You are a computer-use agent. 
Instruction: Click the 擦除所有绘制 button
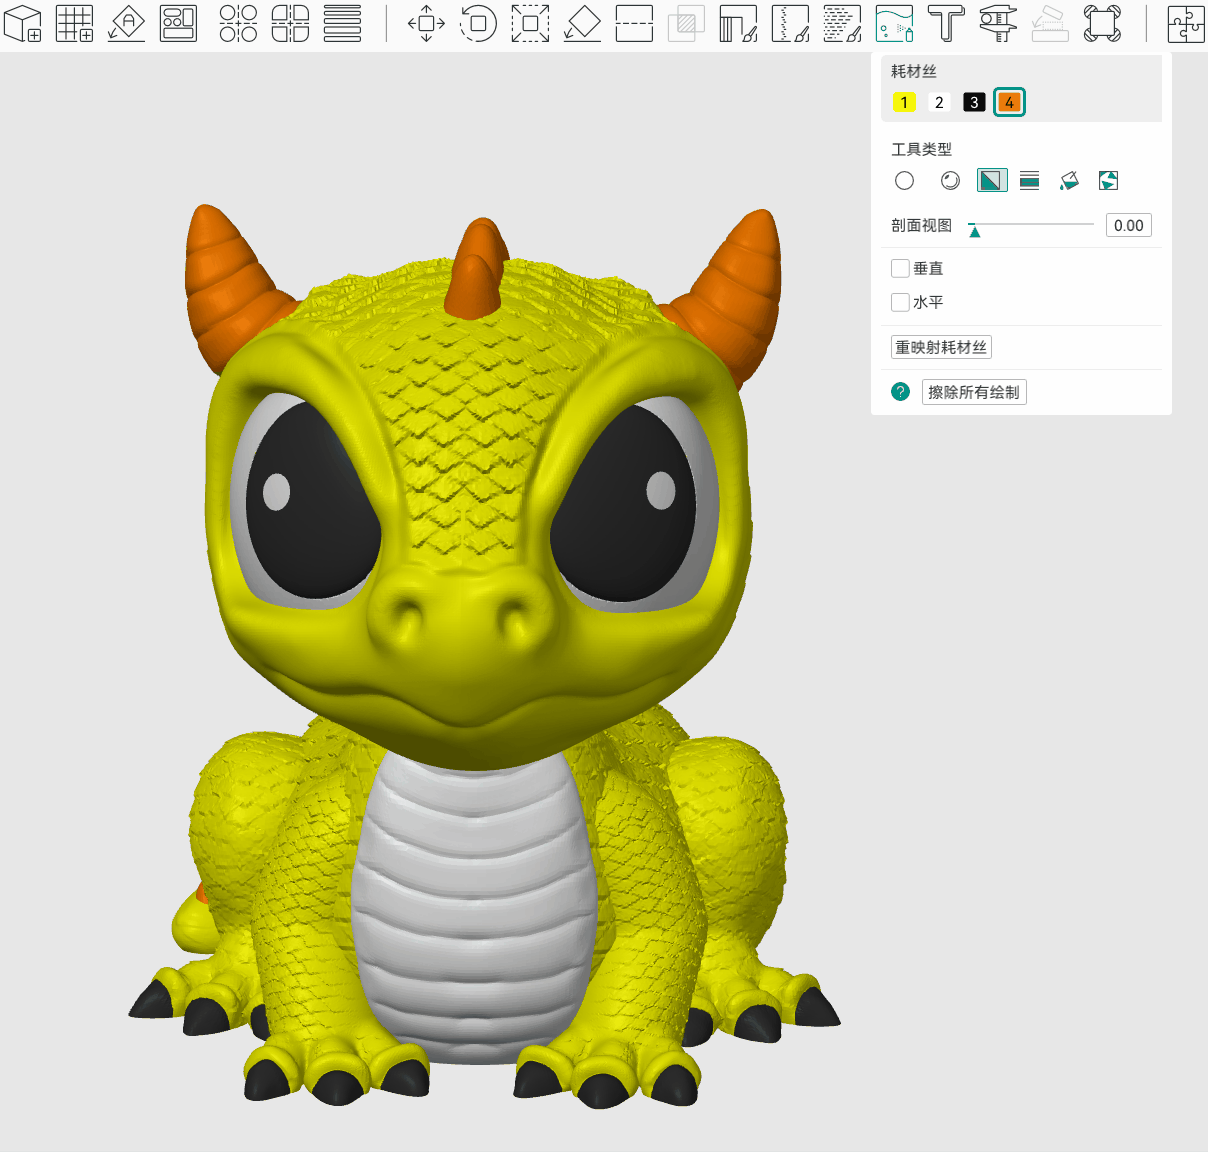point(973,392)
